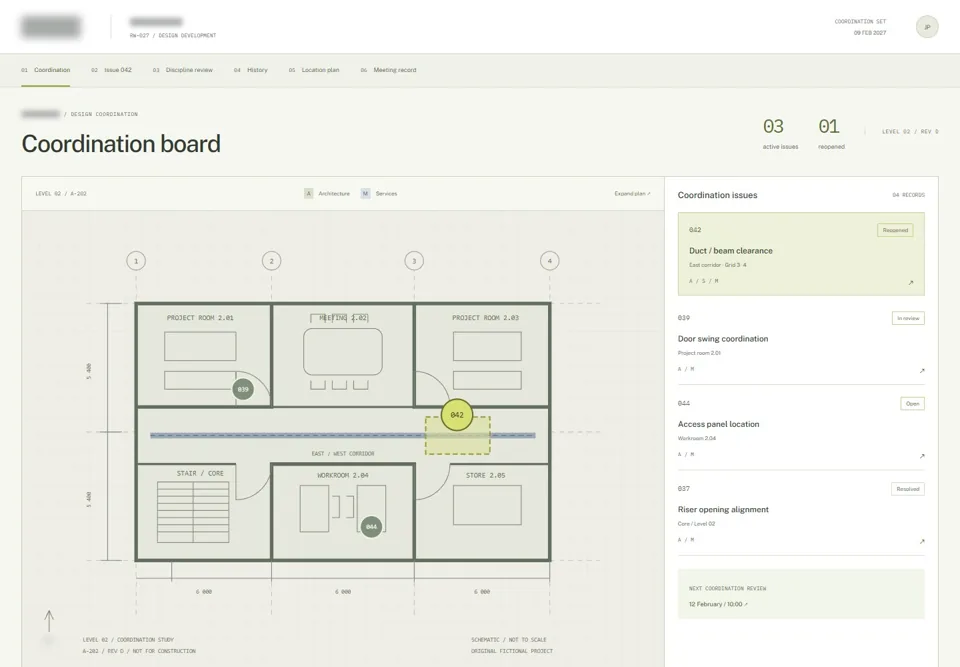Click the LEVEL 02 / REV D label

click(910, 132)
